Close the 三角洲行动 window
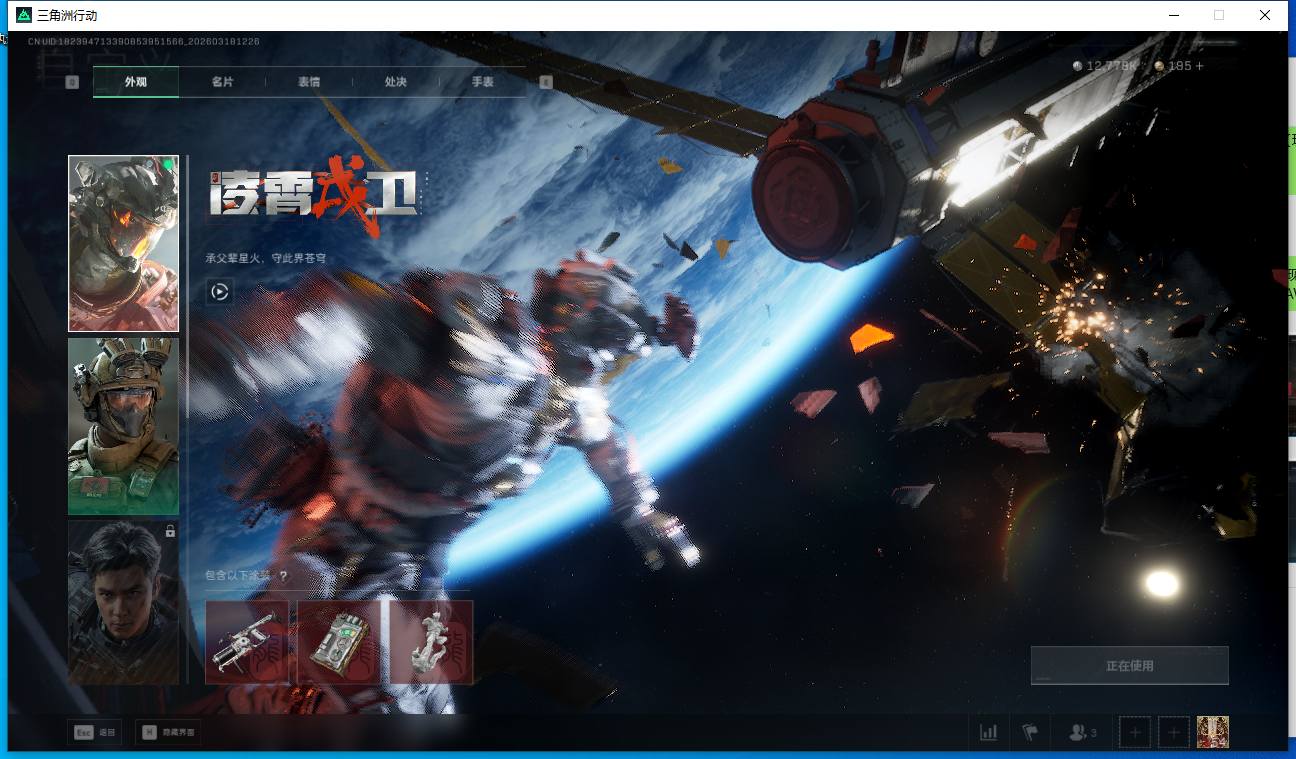Screen dimensions: 1296x759 click(1265, 15)
